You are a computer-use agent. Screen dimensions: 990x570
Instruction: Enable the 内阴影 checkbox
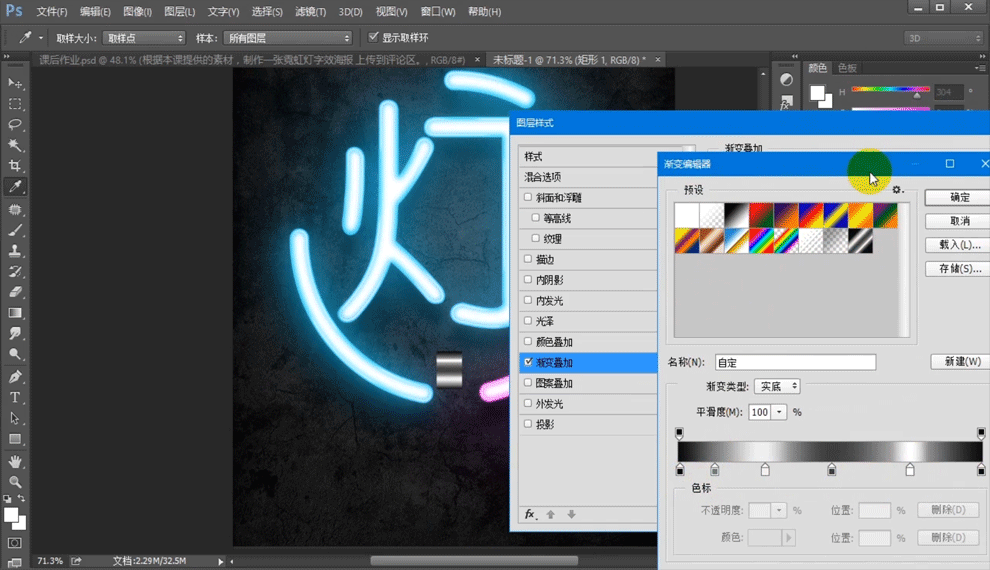[x=528, y=279]
